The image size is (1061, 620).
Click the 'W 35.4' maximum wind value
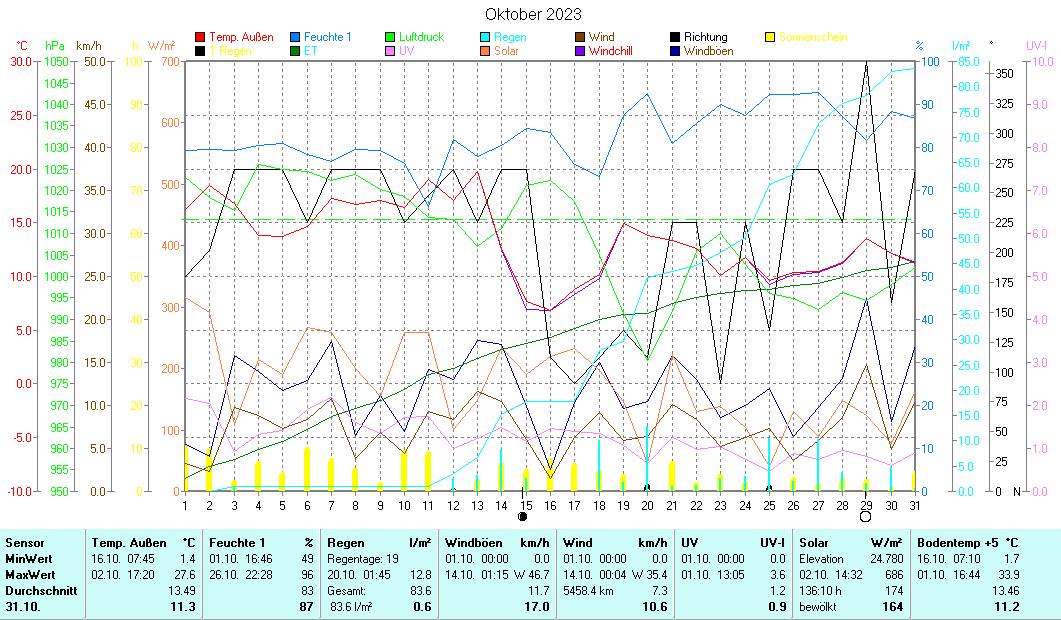click(x=650, y=575)
